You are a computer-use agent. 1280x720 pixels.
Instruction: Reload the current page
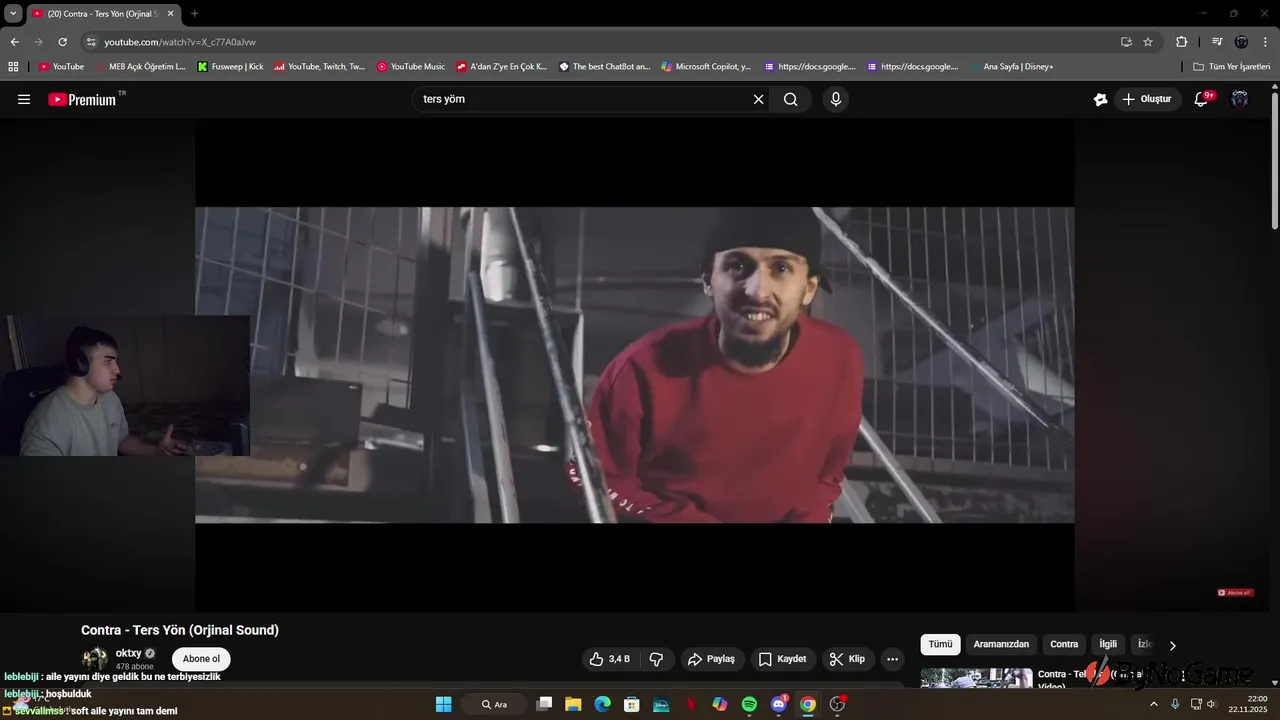[62, 42]
